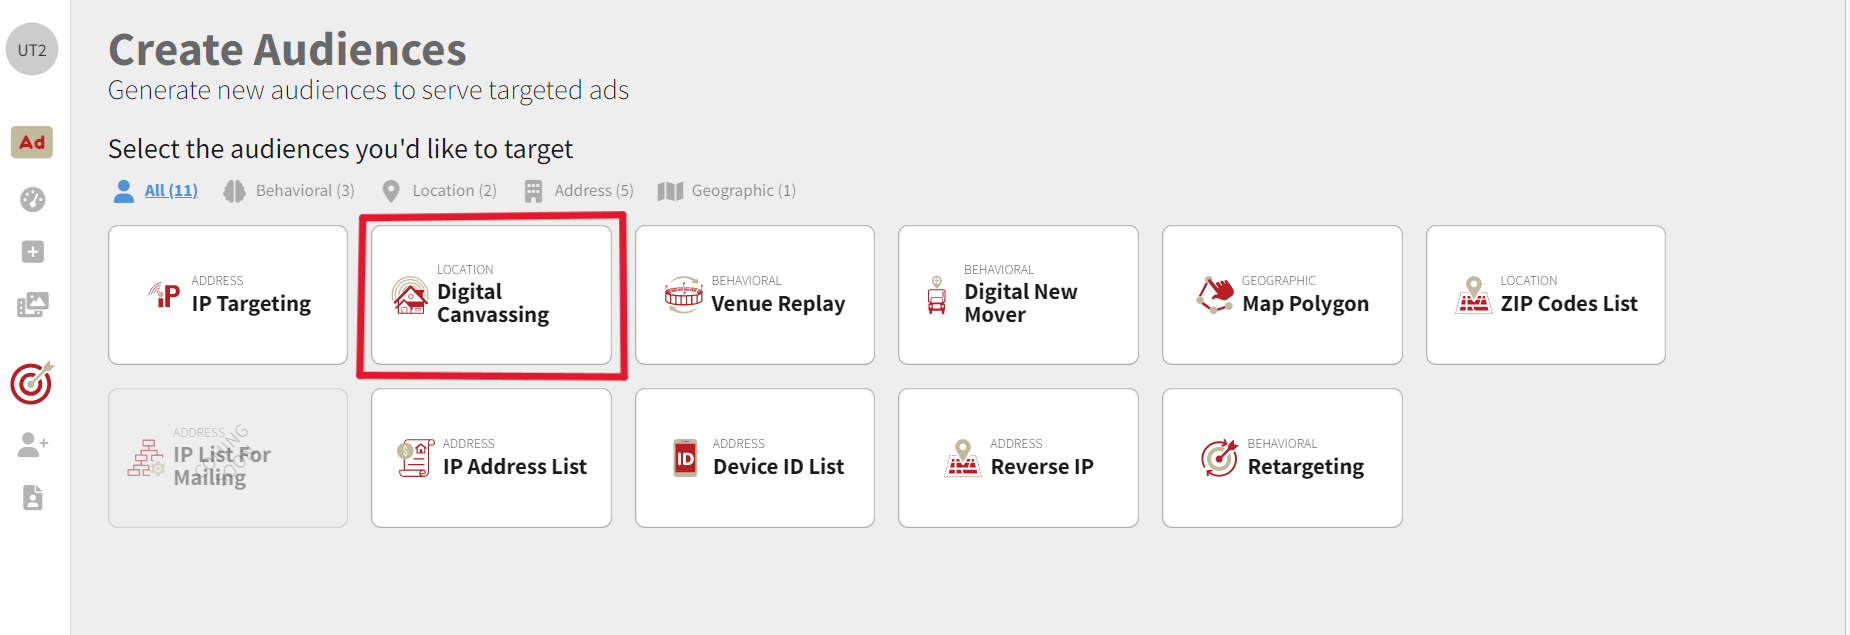Click the Map Polygon icon
Image resolution: width=1850 pixels, height=635 pixels.
click(1215, 295)
